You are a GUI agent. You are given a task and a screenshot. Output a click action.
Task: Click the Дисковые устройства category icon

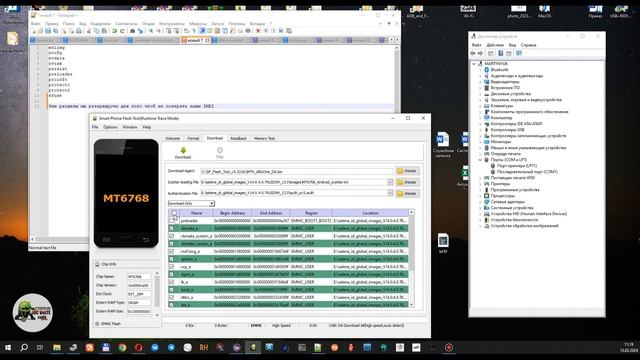click(487, 93)
